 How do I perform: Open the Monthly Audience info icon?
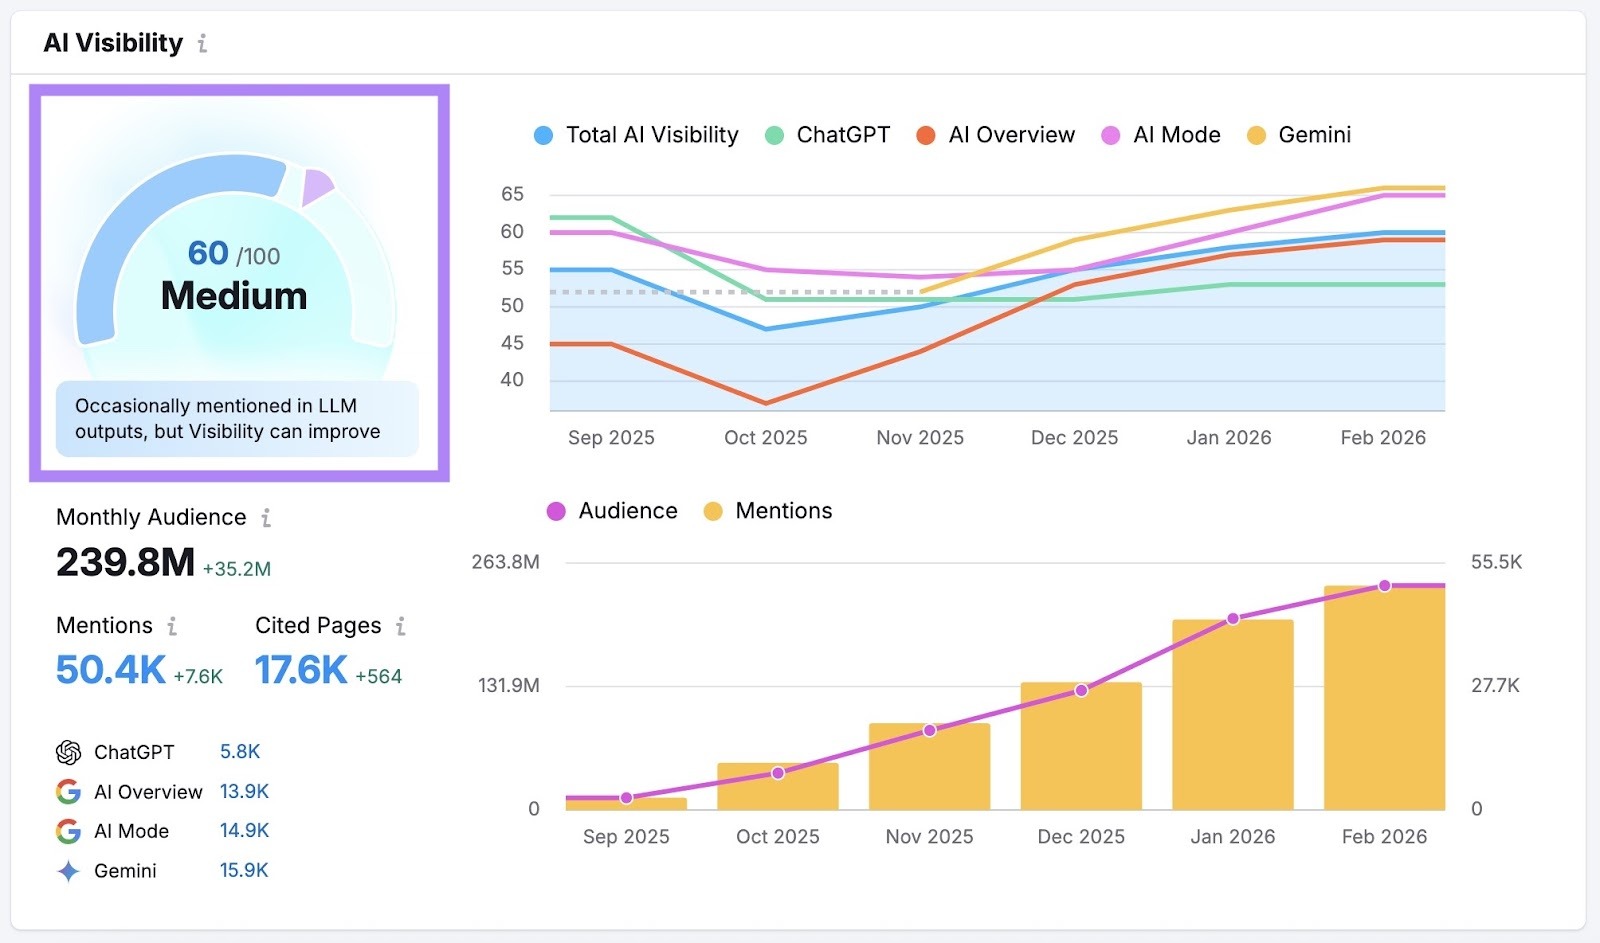265,518
